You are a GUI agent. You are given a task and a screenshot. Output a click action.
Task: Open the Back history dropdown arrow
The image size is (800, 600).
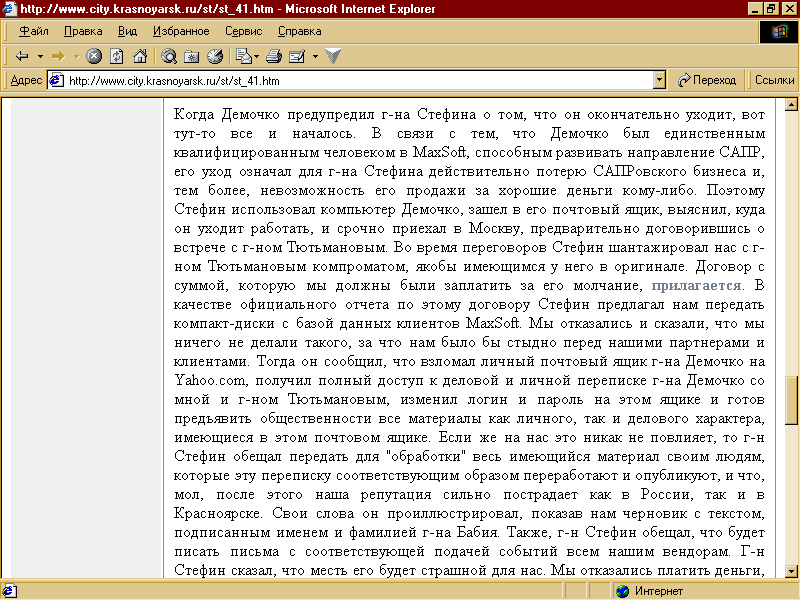40,56
